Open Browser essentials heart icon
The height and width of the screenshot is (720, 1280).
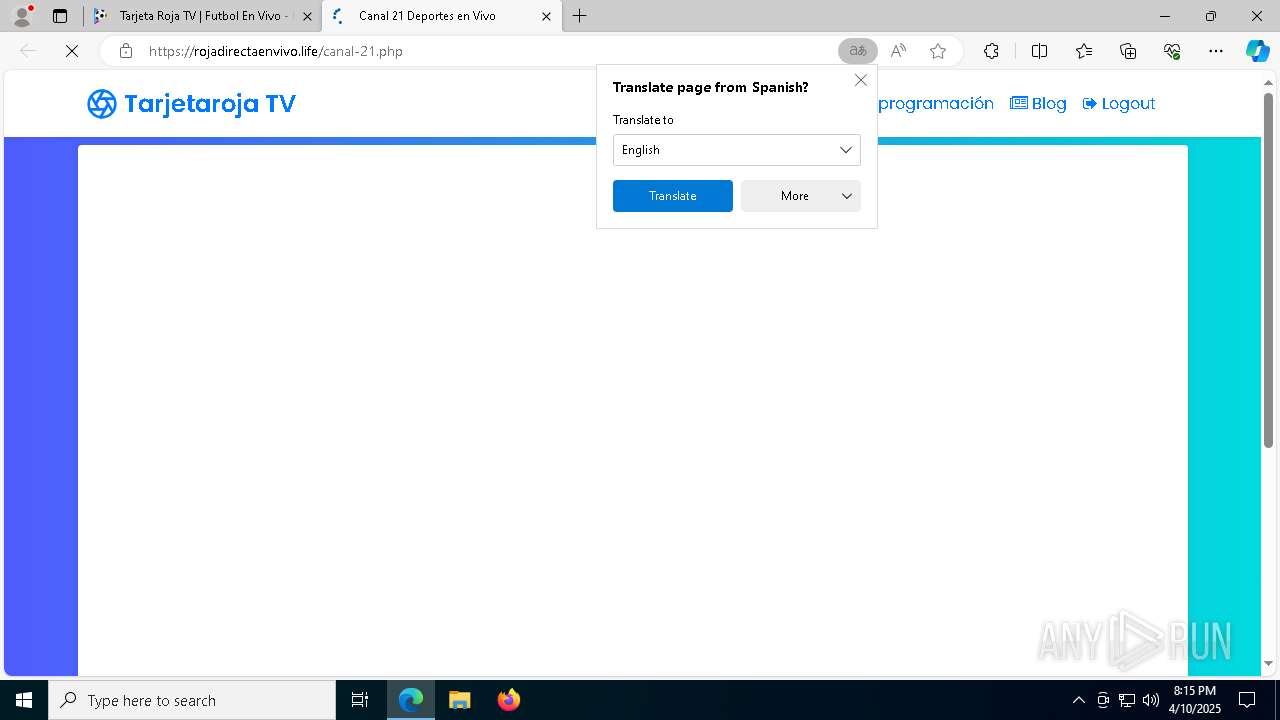click(1172, 51)
